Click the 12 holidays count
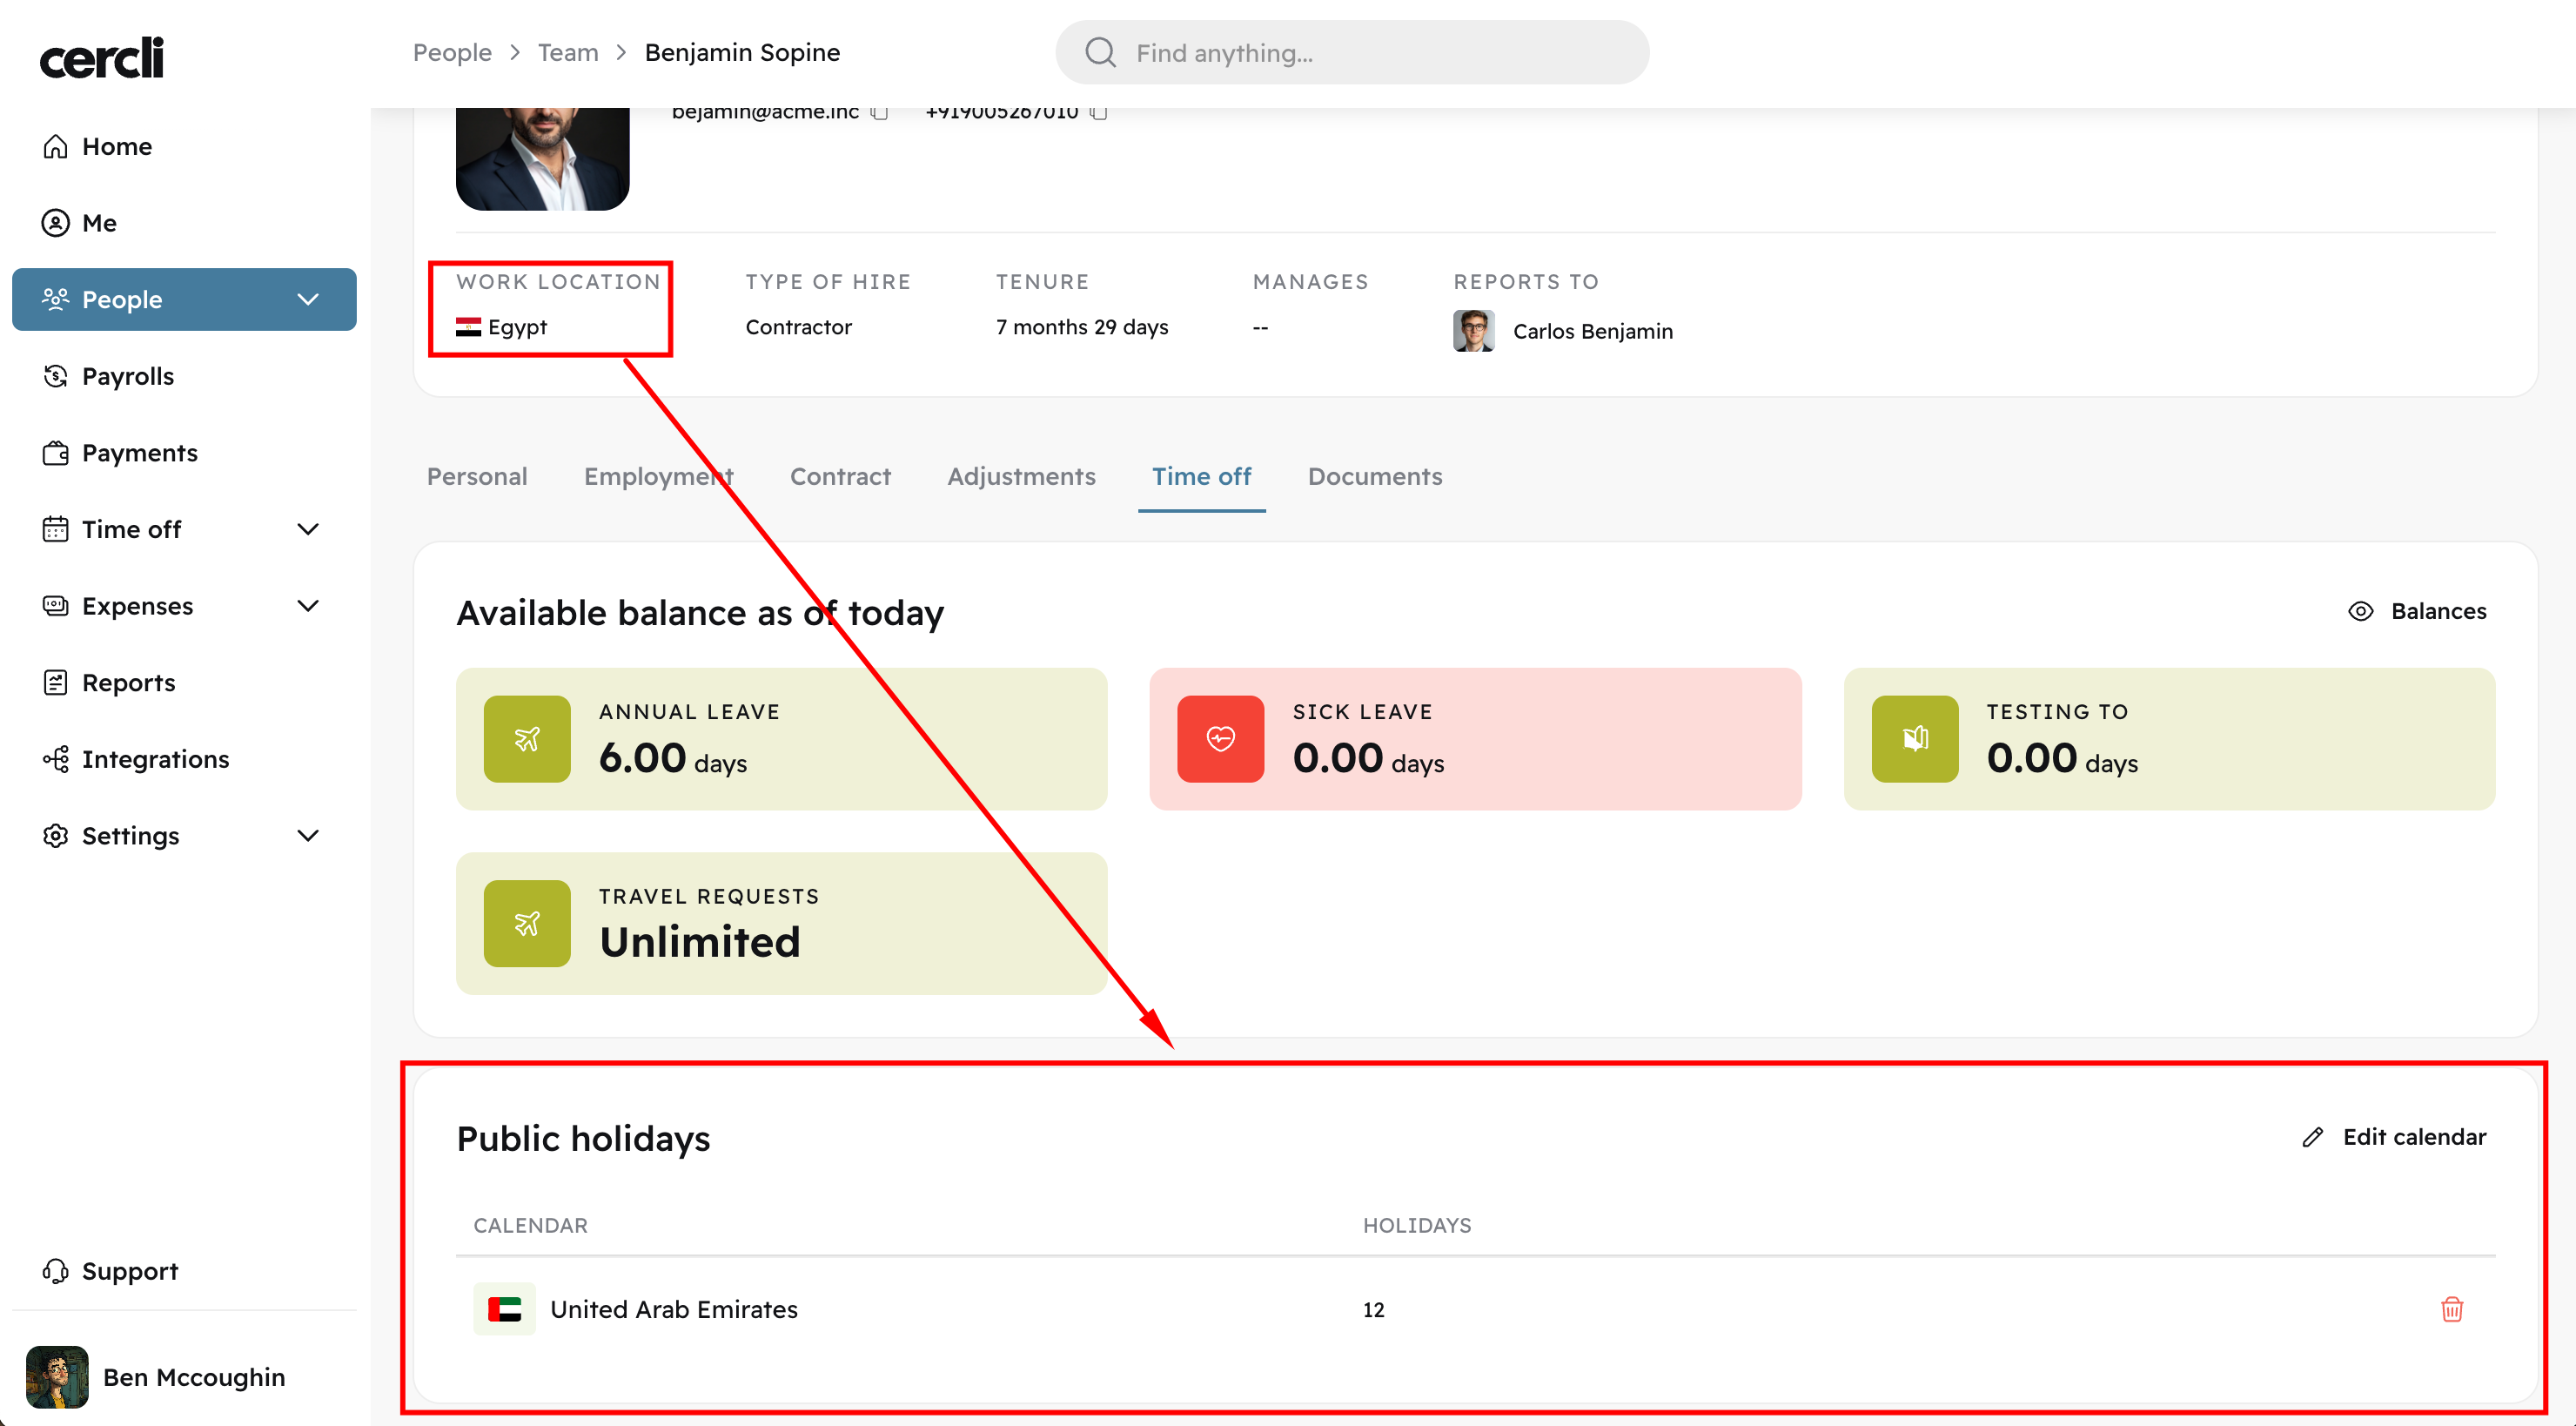This screenshot has width=2576, height=1426. pos(1373,1309)
